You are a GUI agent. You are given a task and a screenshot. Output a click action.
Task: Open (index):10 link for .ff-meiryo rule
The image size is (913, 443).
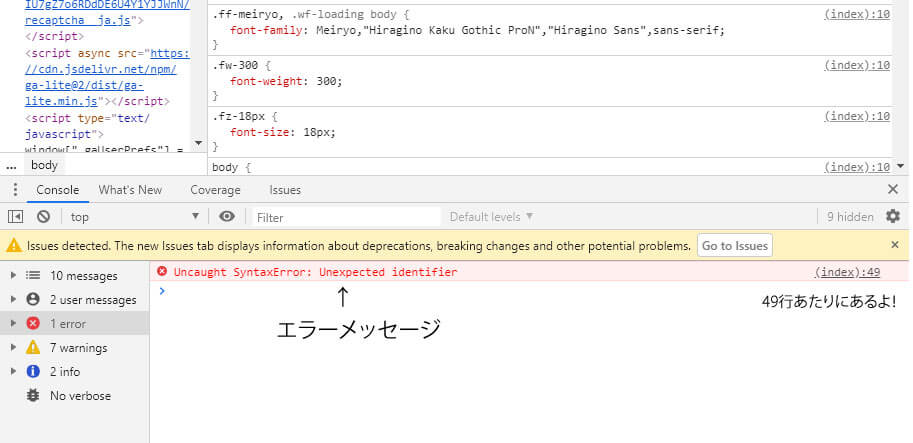[857, 14]
